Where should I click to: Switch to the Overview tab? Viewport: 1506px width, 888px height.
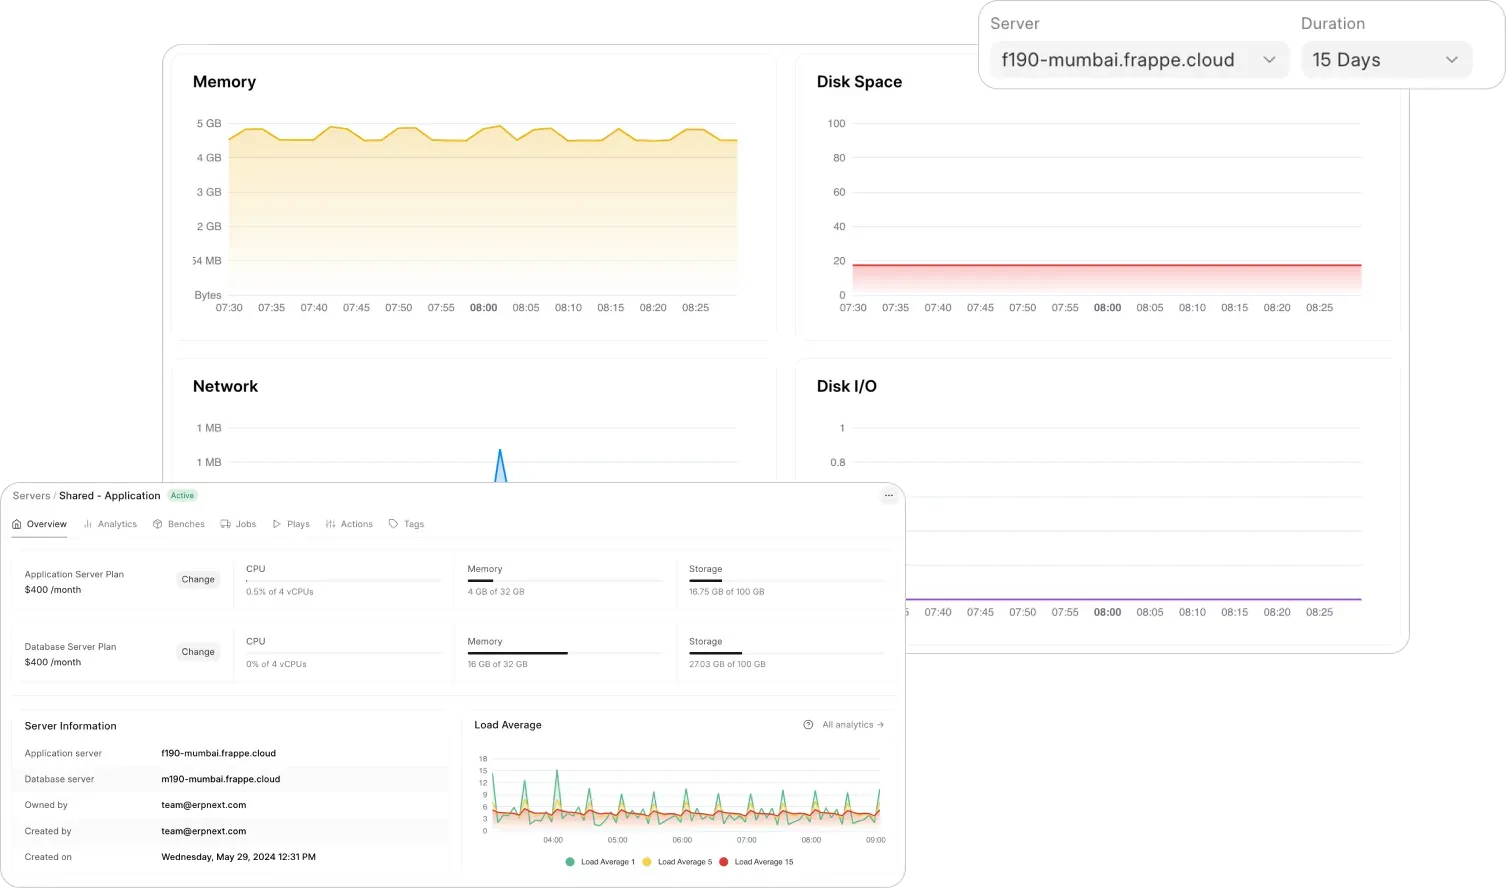[x=44, y=524]
